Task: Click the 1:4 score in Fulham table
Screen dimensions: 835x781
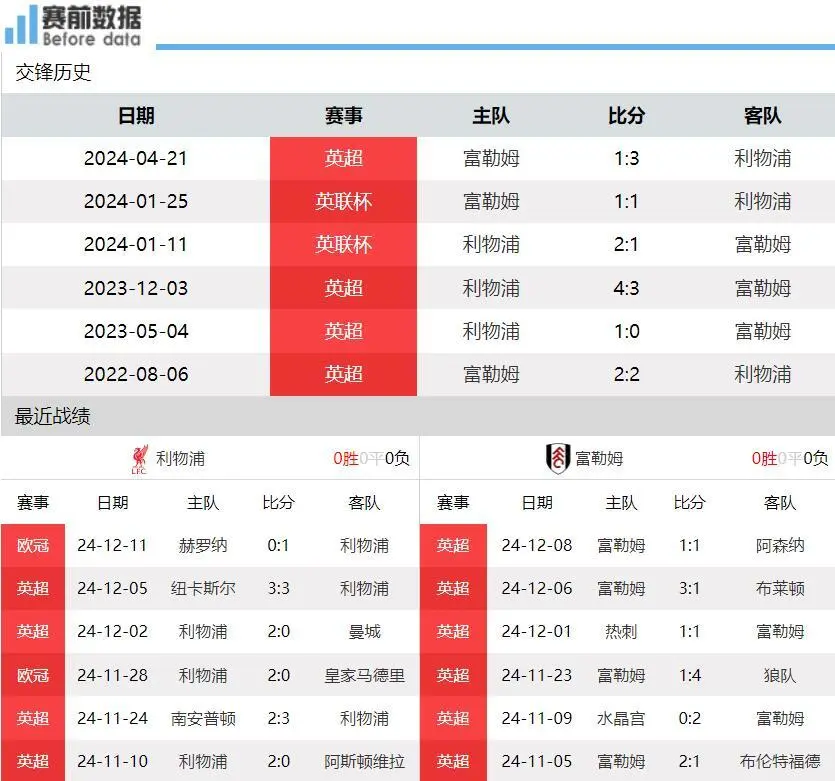Action: (x=690, y=675)
